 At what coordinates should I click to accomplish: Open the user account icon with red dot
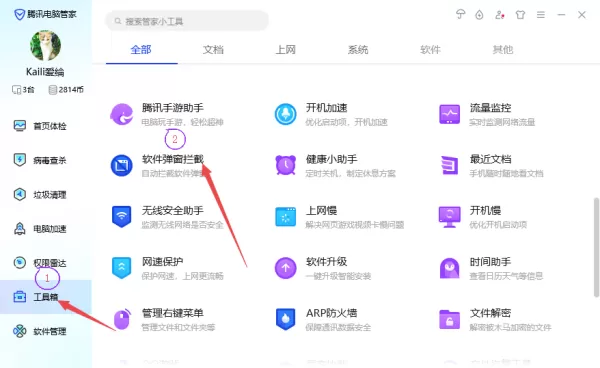[x=500, y=15]
